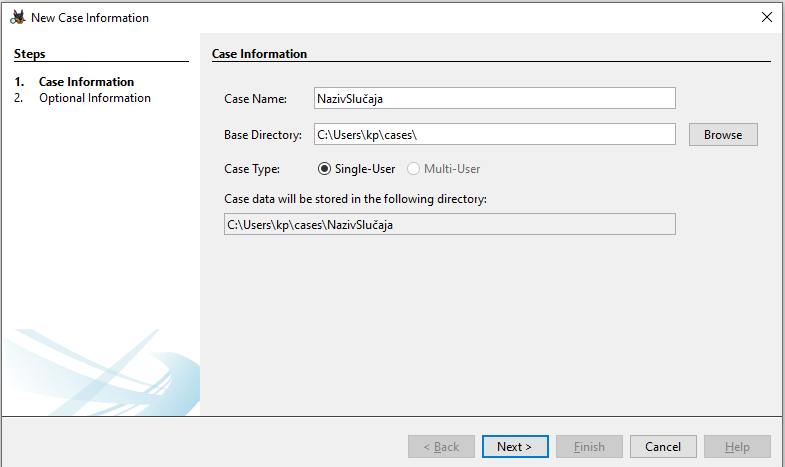This screenshot has width=785, height=467.
Task: Click into the Case Name text field
Action: tap(494, 98)
